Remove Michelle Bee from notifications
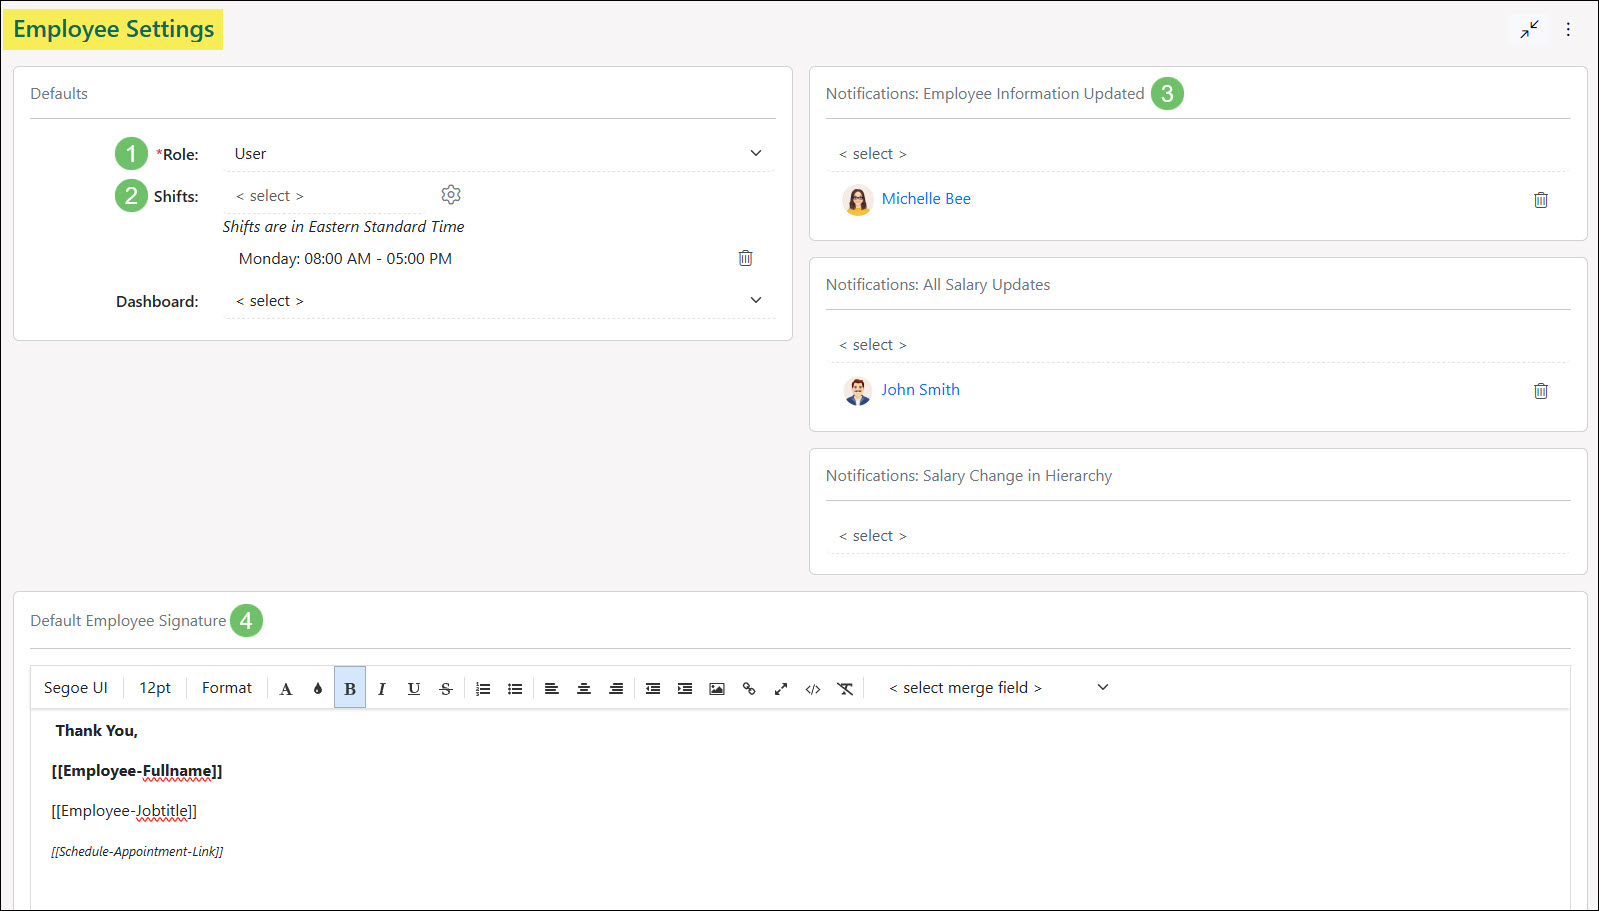Screen dimensions: 1599x911 pos(1540,200)
